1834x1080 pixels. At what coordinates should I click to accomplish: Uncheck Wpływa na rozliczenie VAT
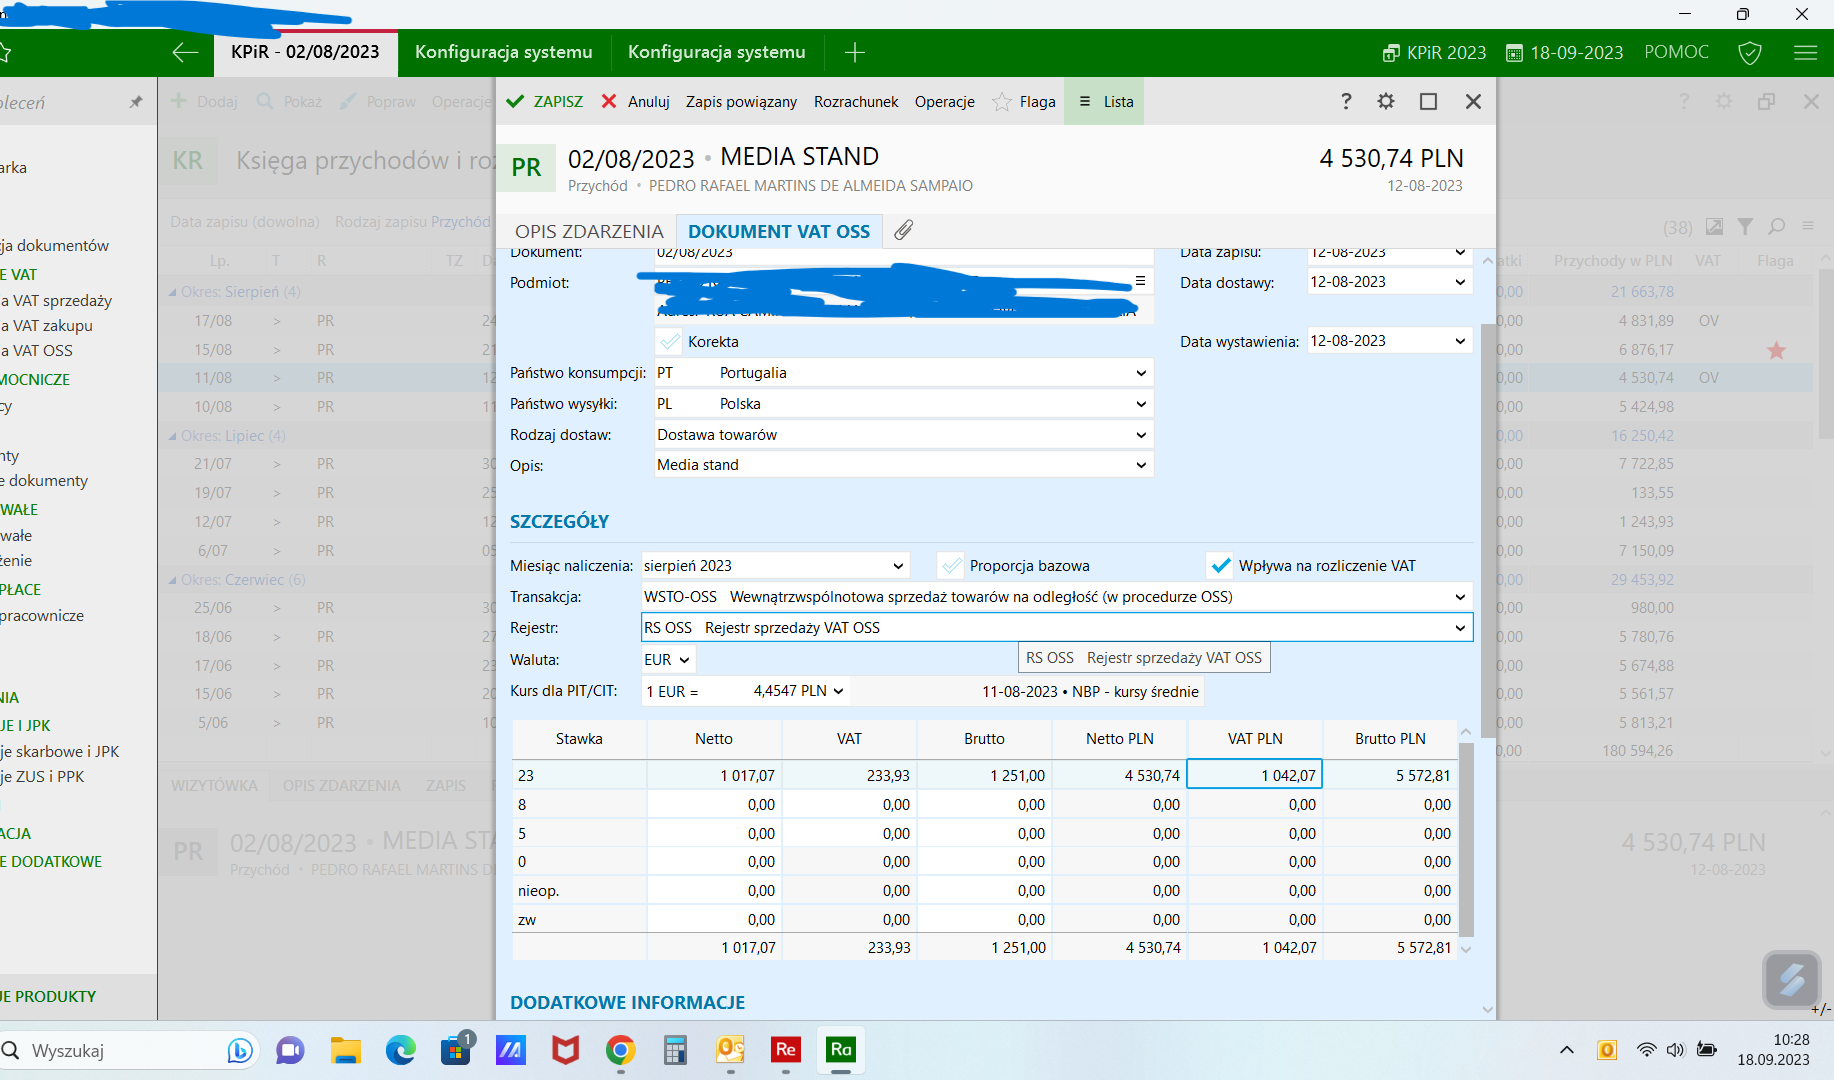pyautogui.click(x=1220, y=566)
